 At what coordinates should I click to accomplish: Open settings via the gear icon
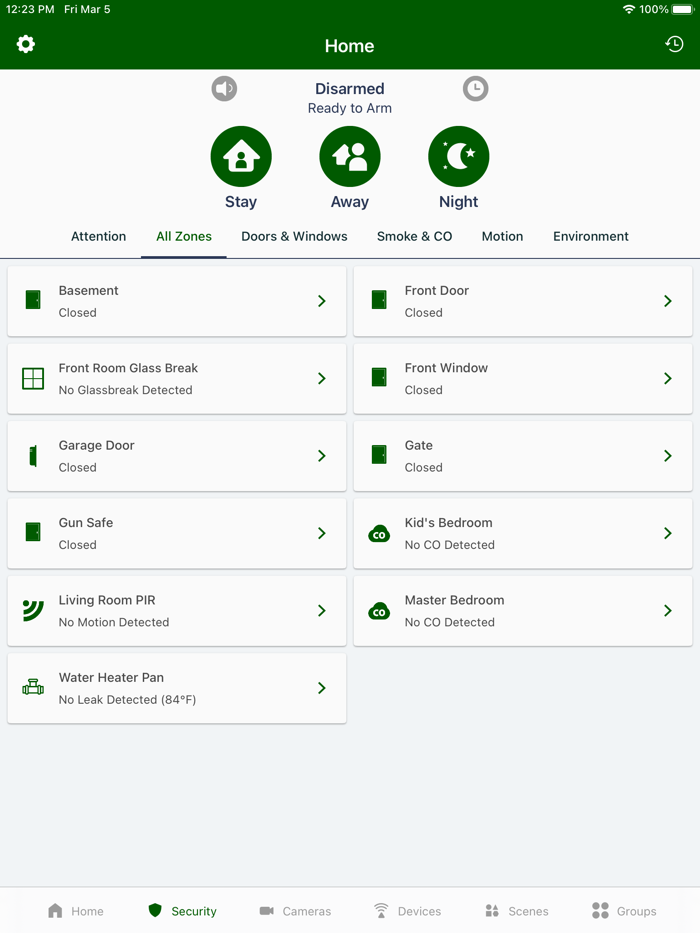(26, 44)
